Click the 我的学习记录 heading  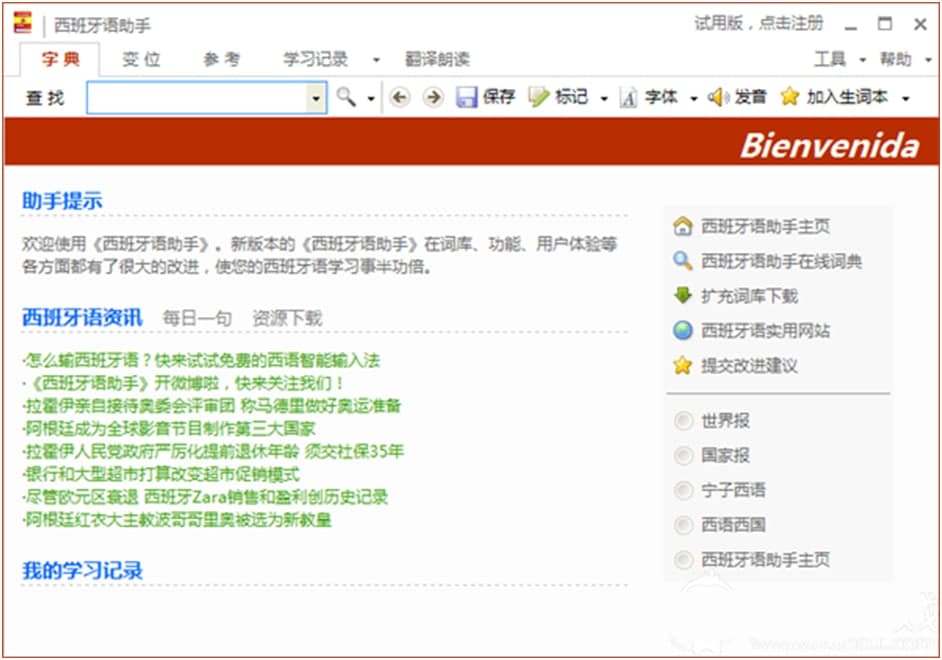(82, 571)
